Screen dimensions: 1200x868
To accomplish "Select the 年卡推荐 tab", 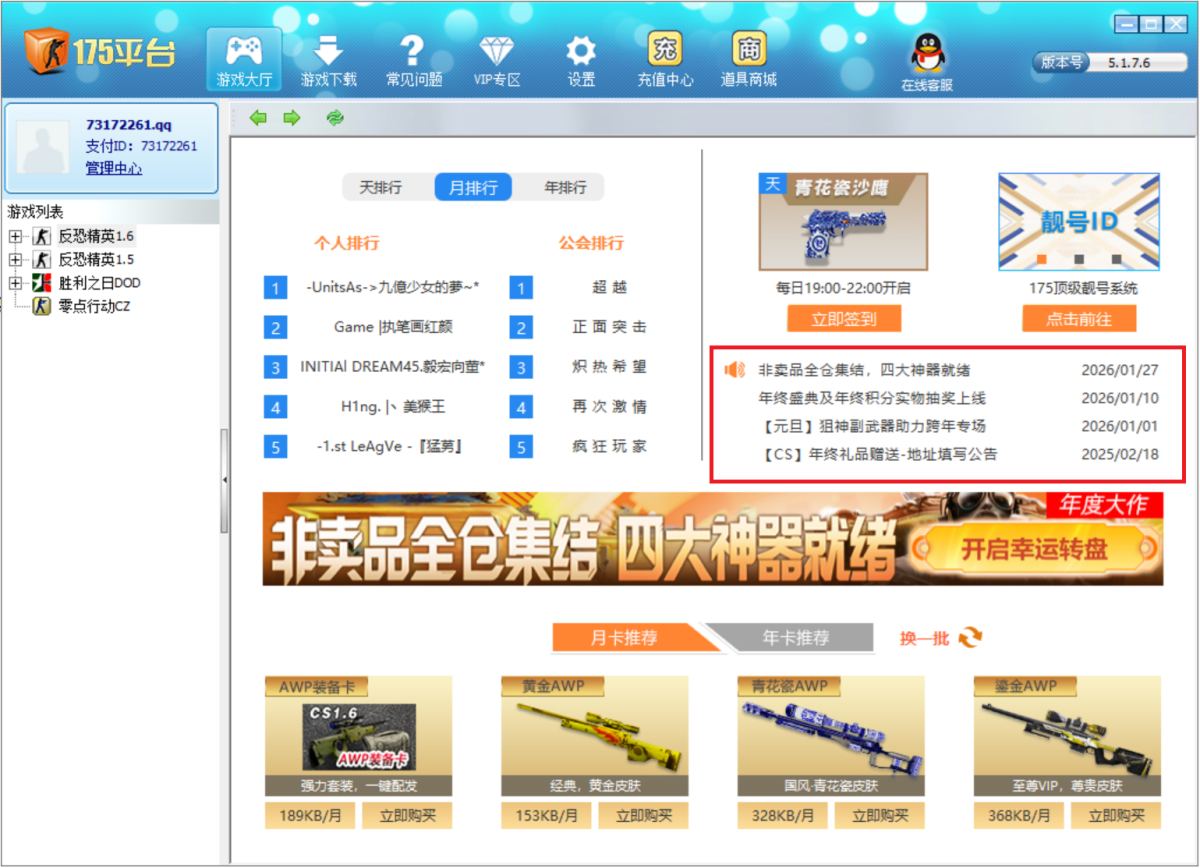I will [795, 638].
